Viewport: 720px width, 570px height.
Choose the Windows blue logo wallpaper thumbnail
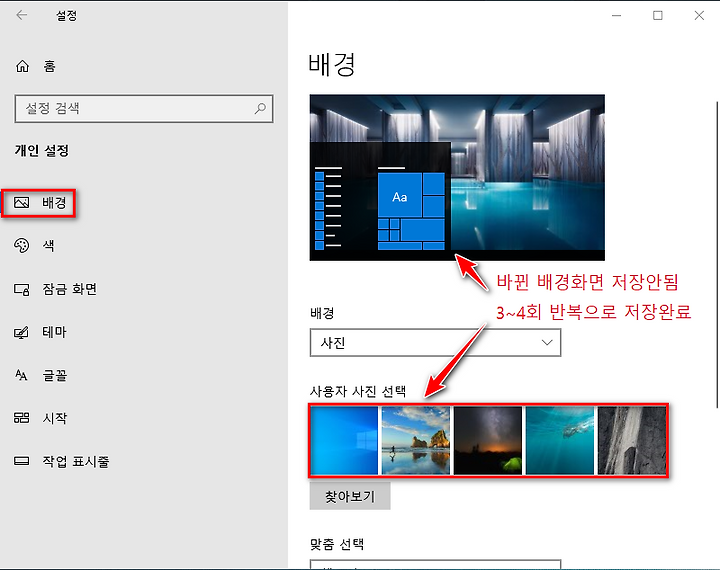[344, 440]
